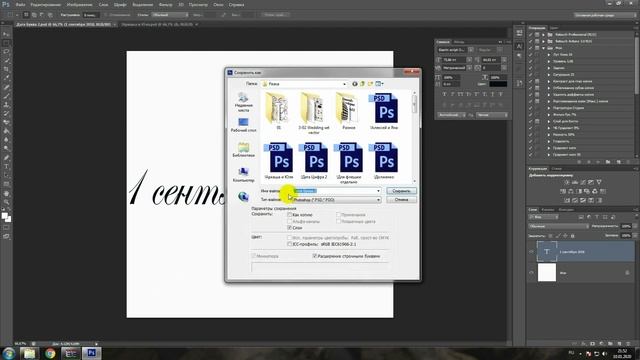Open Chrome from the taskbar
Screen dimensions: 640x360
(50, 353)
